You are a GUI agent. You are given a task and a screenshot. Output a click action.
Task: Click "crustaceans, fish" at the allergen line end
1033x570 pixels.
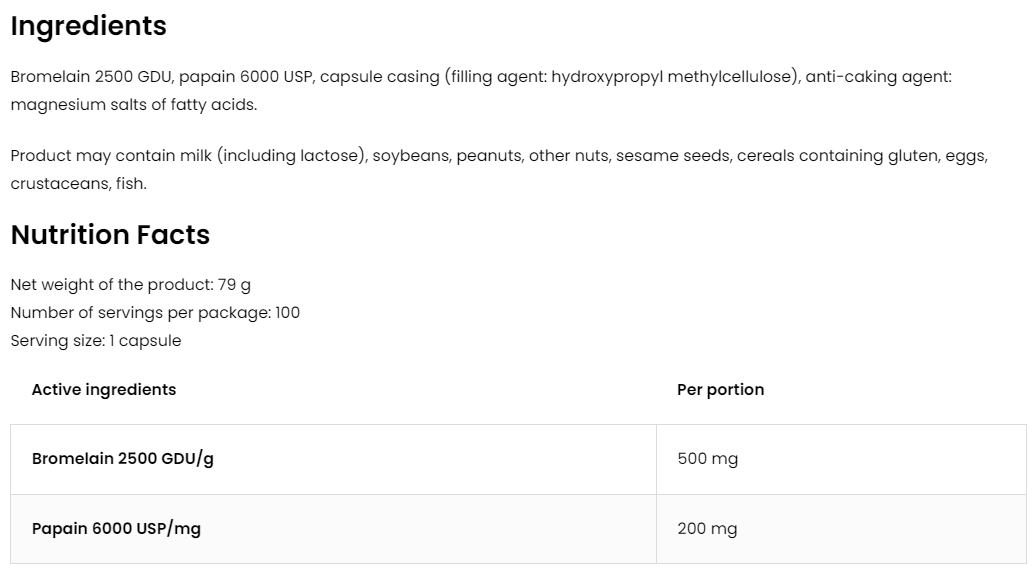click(78, 184)
